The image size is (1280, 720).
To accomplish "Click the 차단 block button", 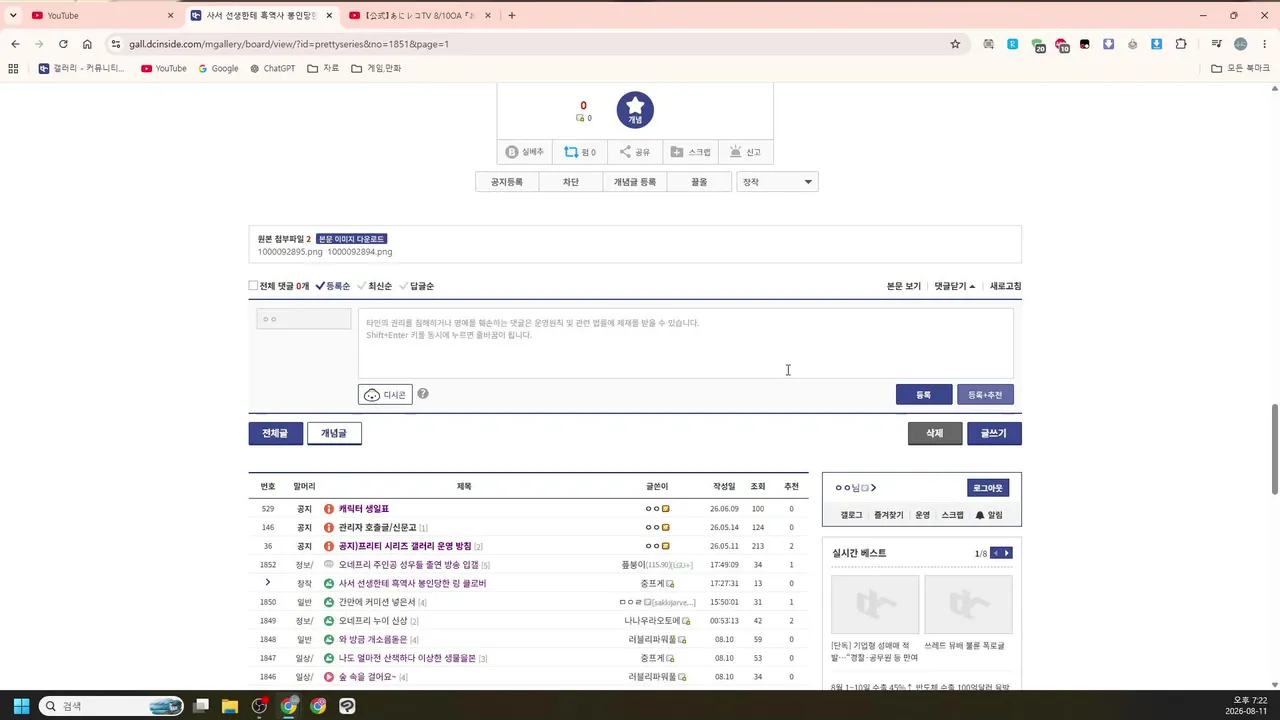I will (571, 182).
